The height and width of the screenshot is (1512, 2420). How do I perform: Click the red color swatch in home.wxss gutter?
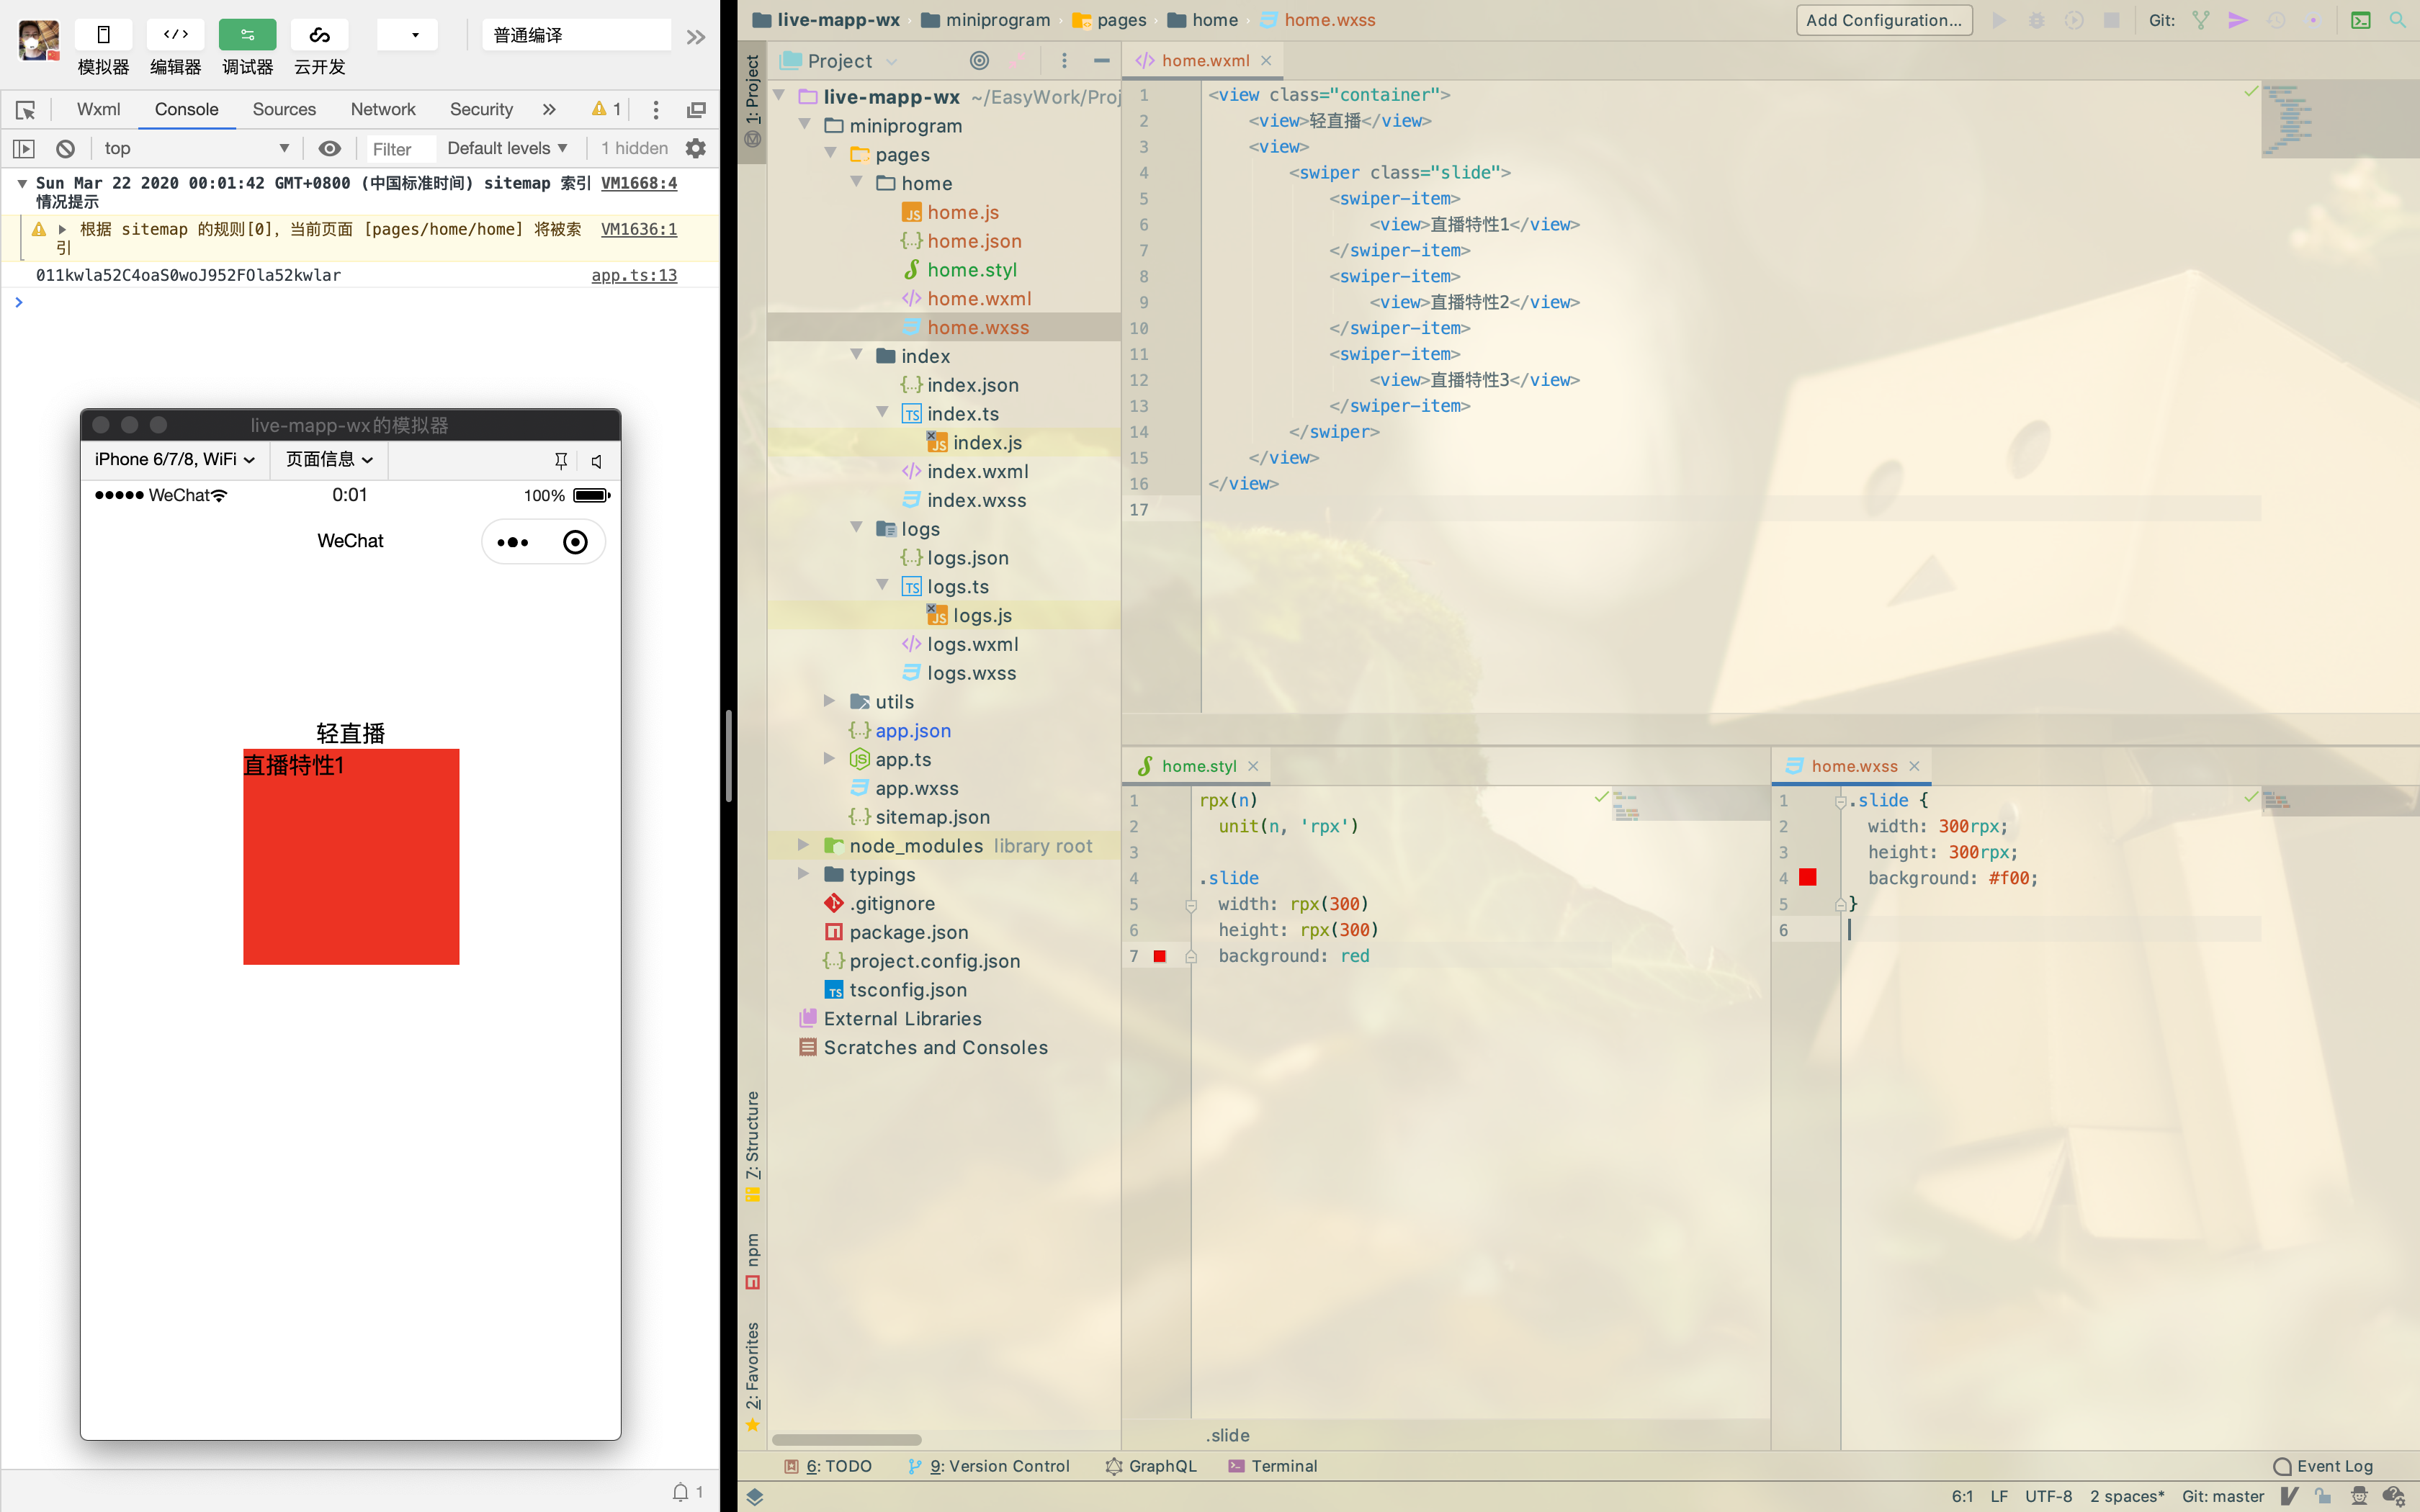coord(1807,878)
